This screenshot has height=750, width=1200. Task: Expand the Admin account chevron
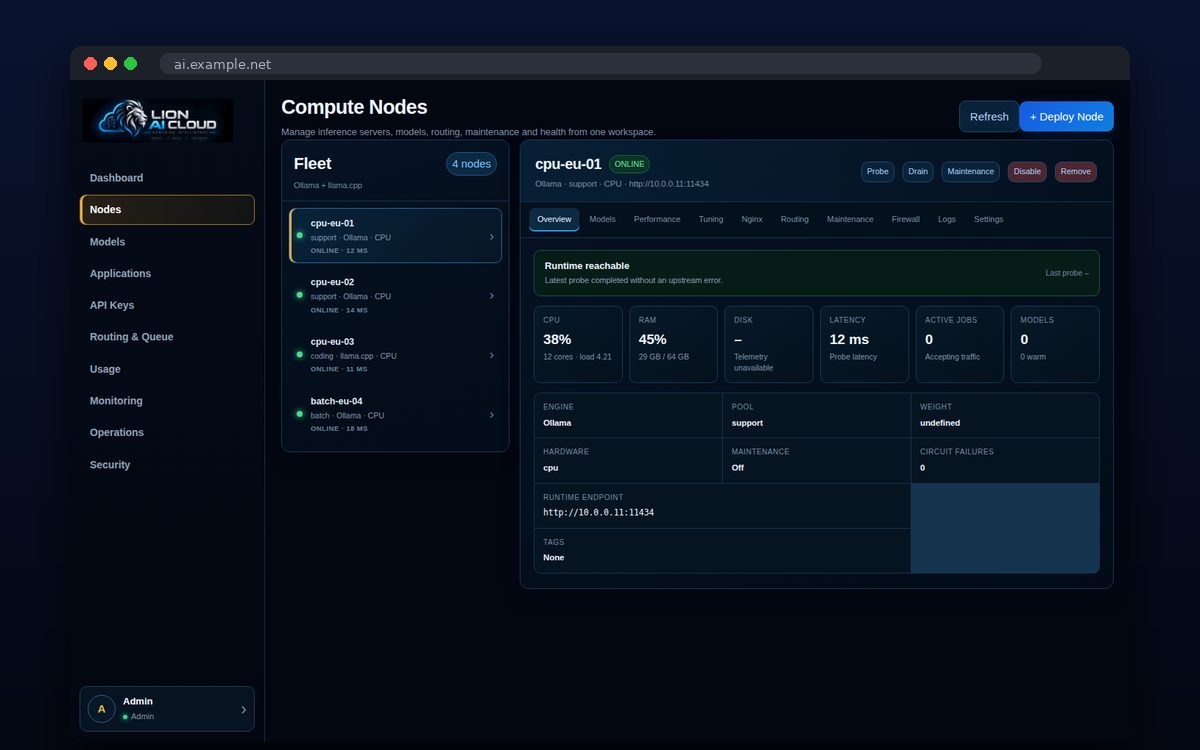pos(243,710)
